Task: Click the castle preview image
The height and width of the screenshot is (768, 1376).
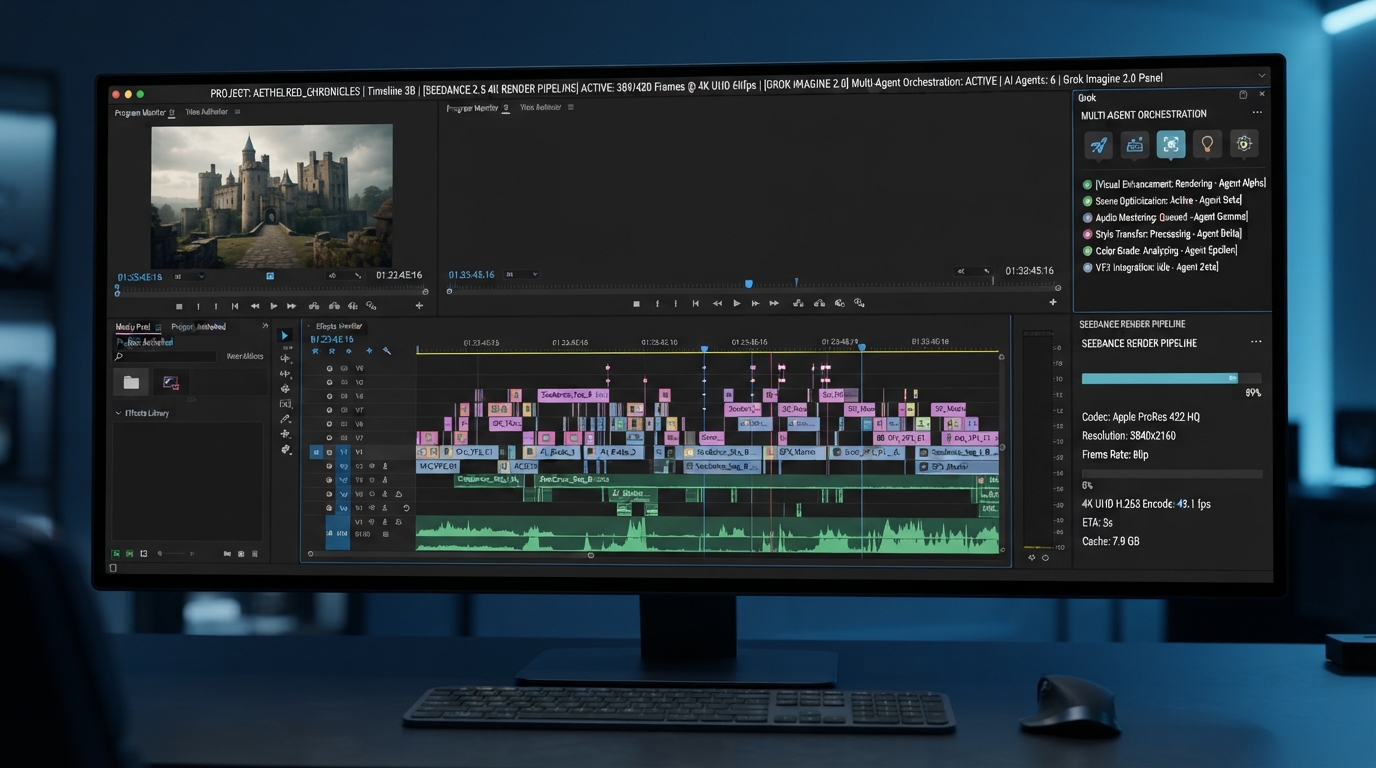Action: (272, 195)
